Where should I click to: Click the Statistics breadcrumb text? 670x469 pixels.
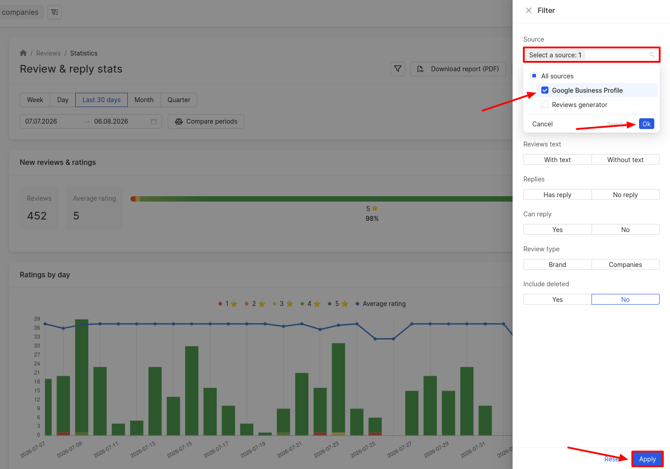pos(84,53)
